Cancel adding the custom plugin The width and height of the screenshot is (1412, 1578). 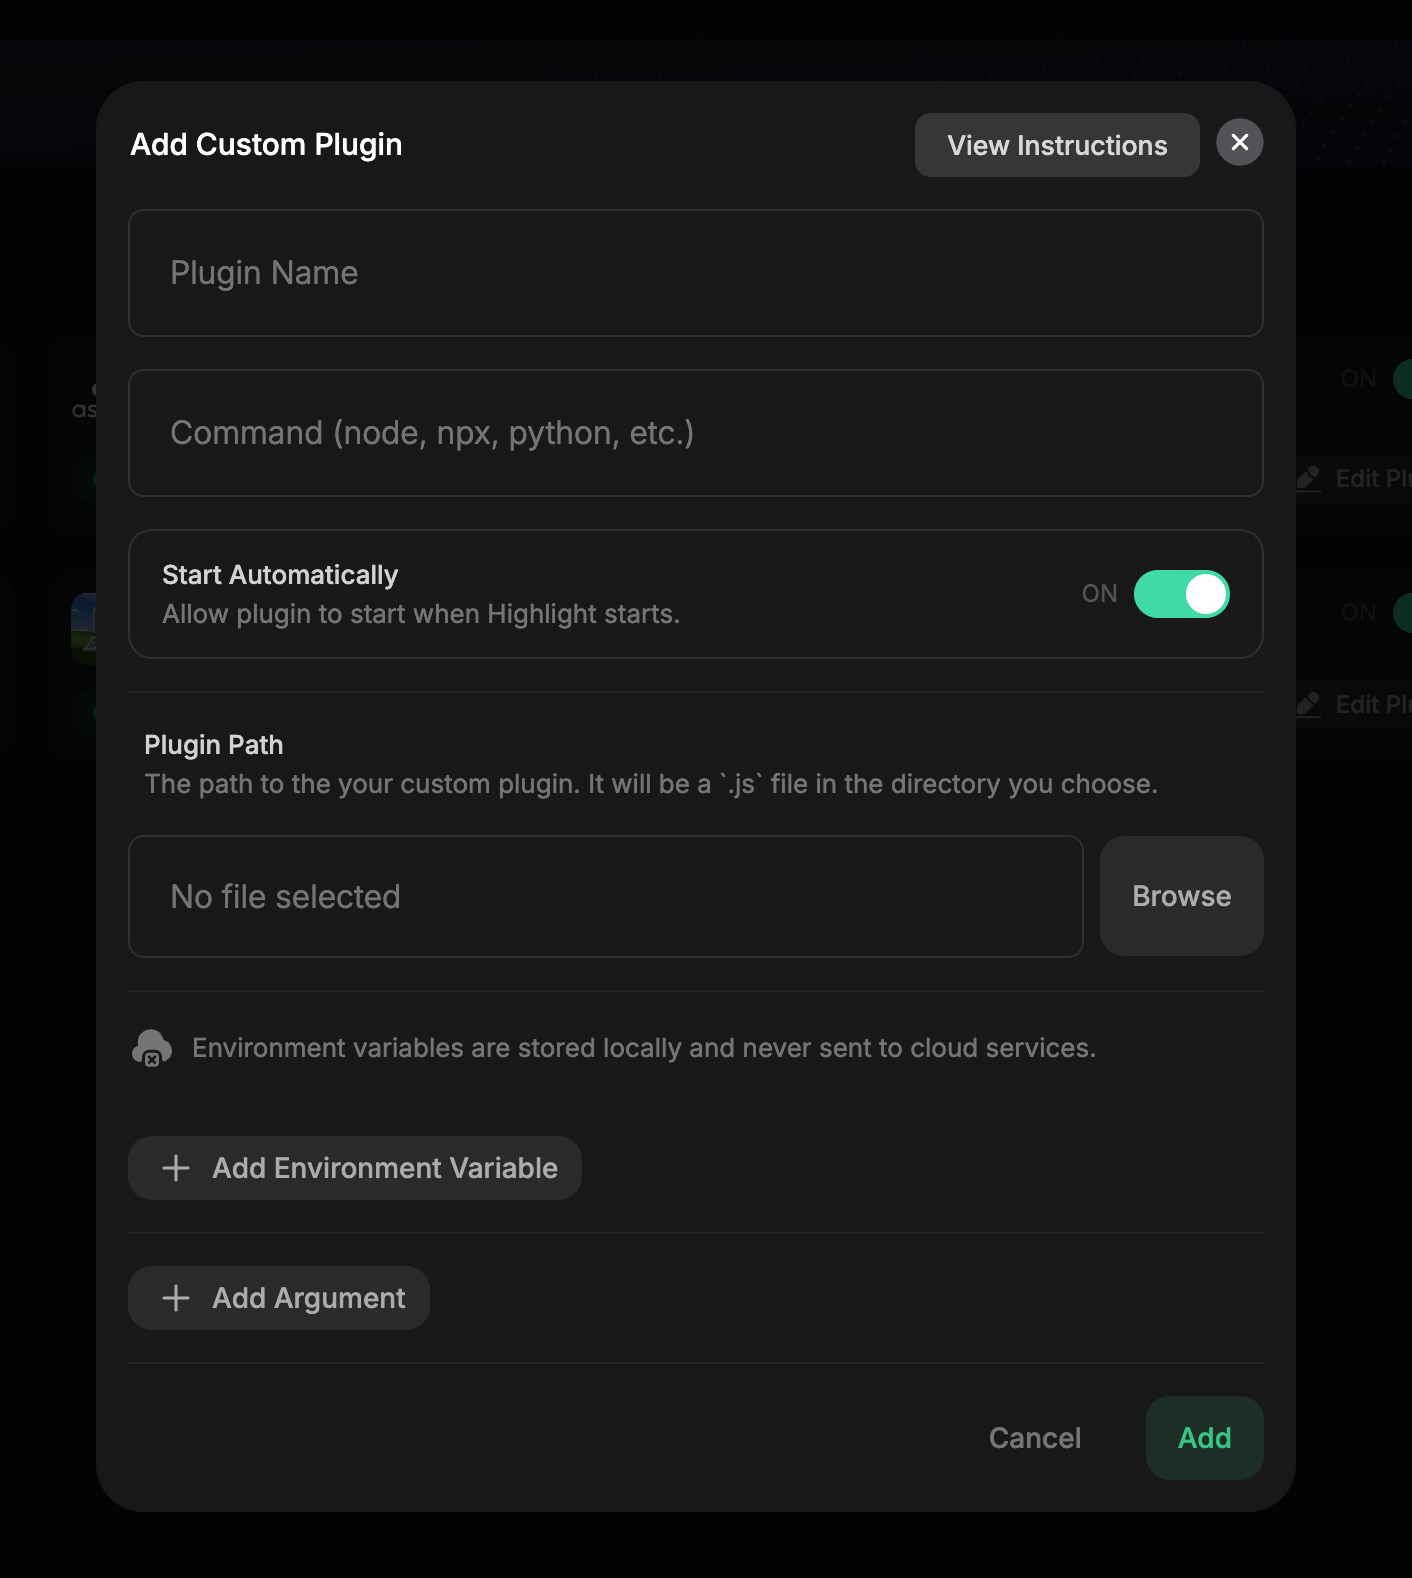[1035, 1438]
